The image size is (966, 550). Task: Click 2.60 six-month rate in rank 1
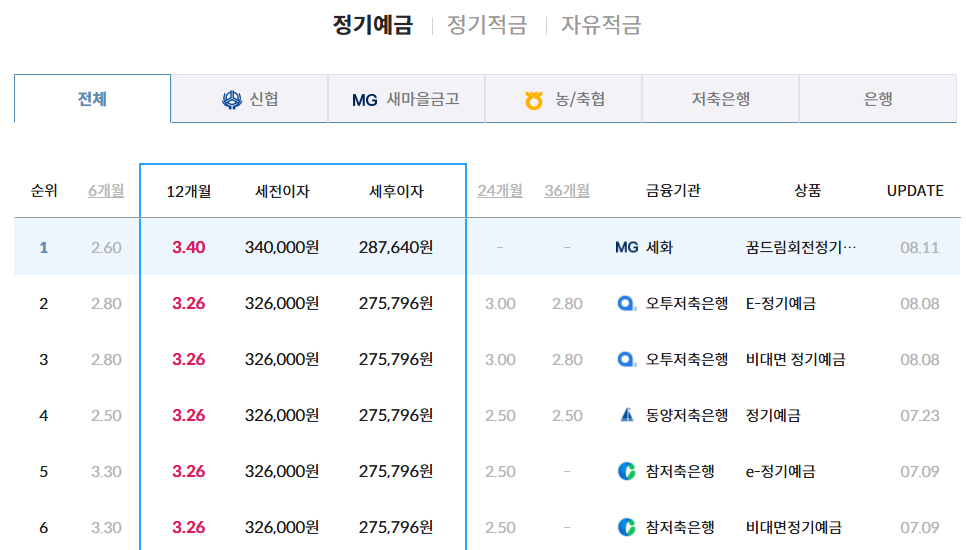click(106, 248)
